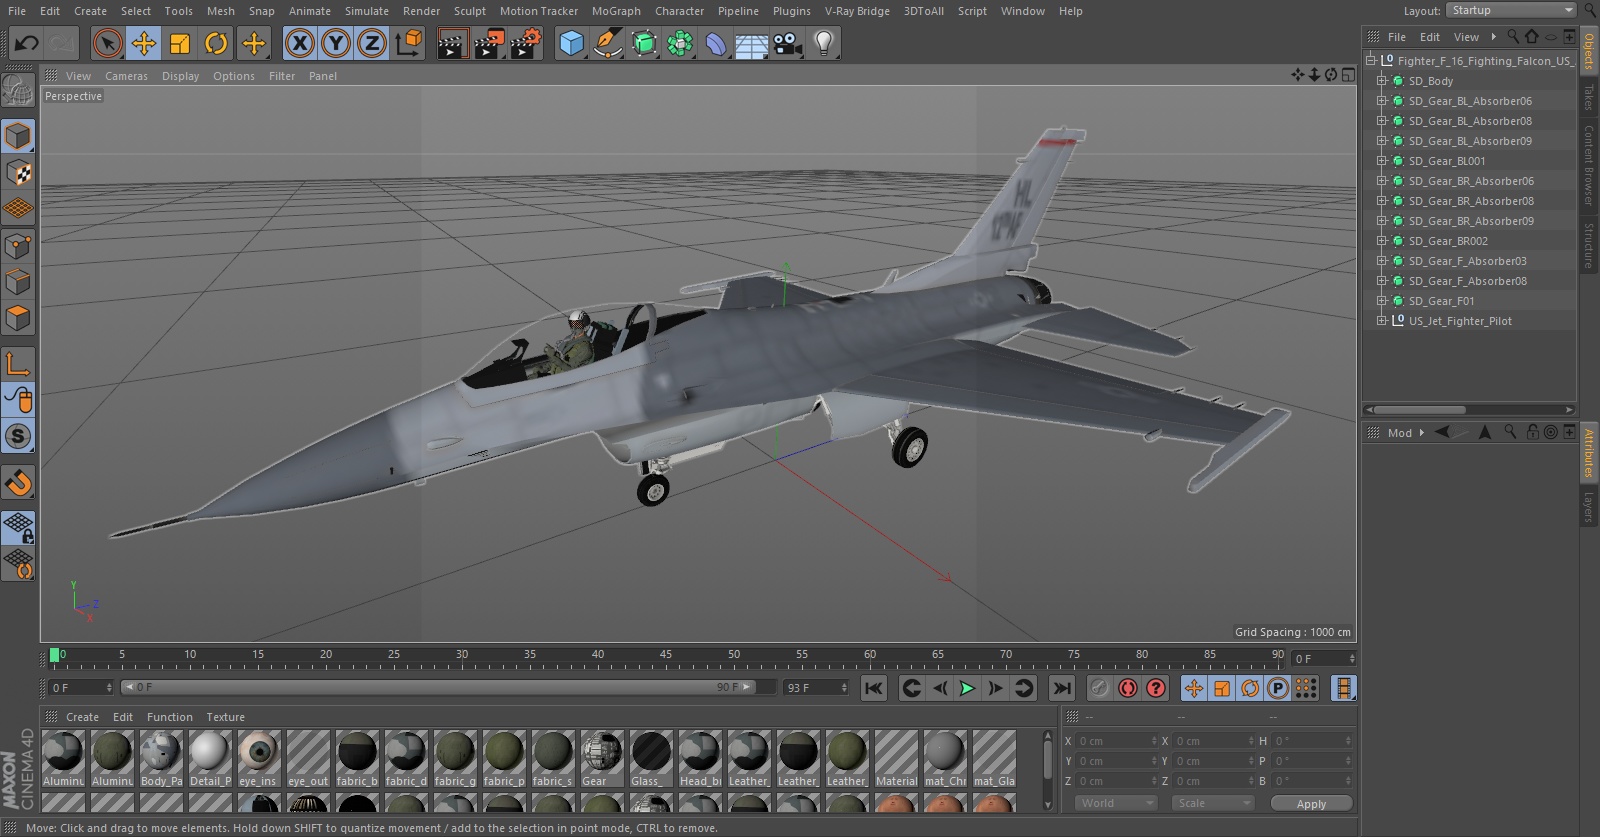Toggle Y axis lock
The width and height of the screenshot is (1600, 837).
[x=336, y=43]
